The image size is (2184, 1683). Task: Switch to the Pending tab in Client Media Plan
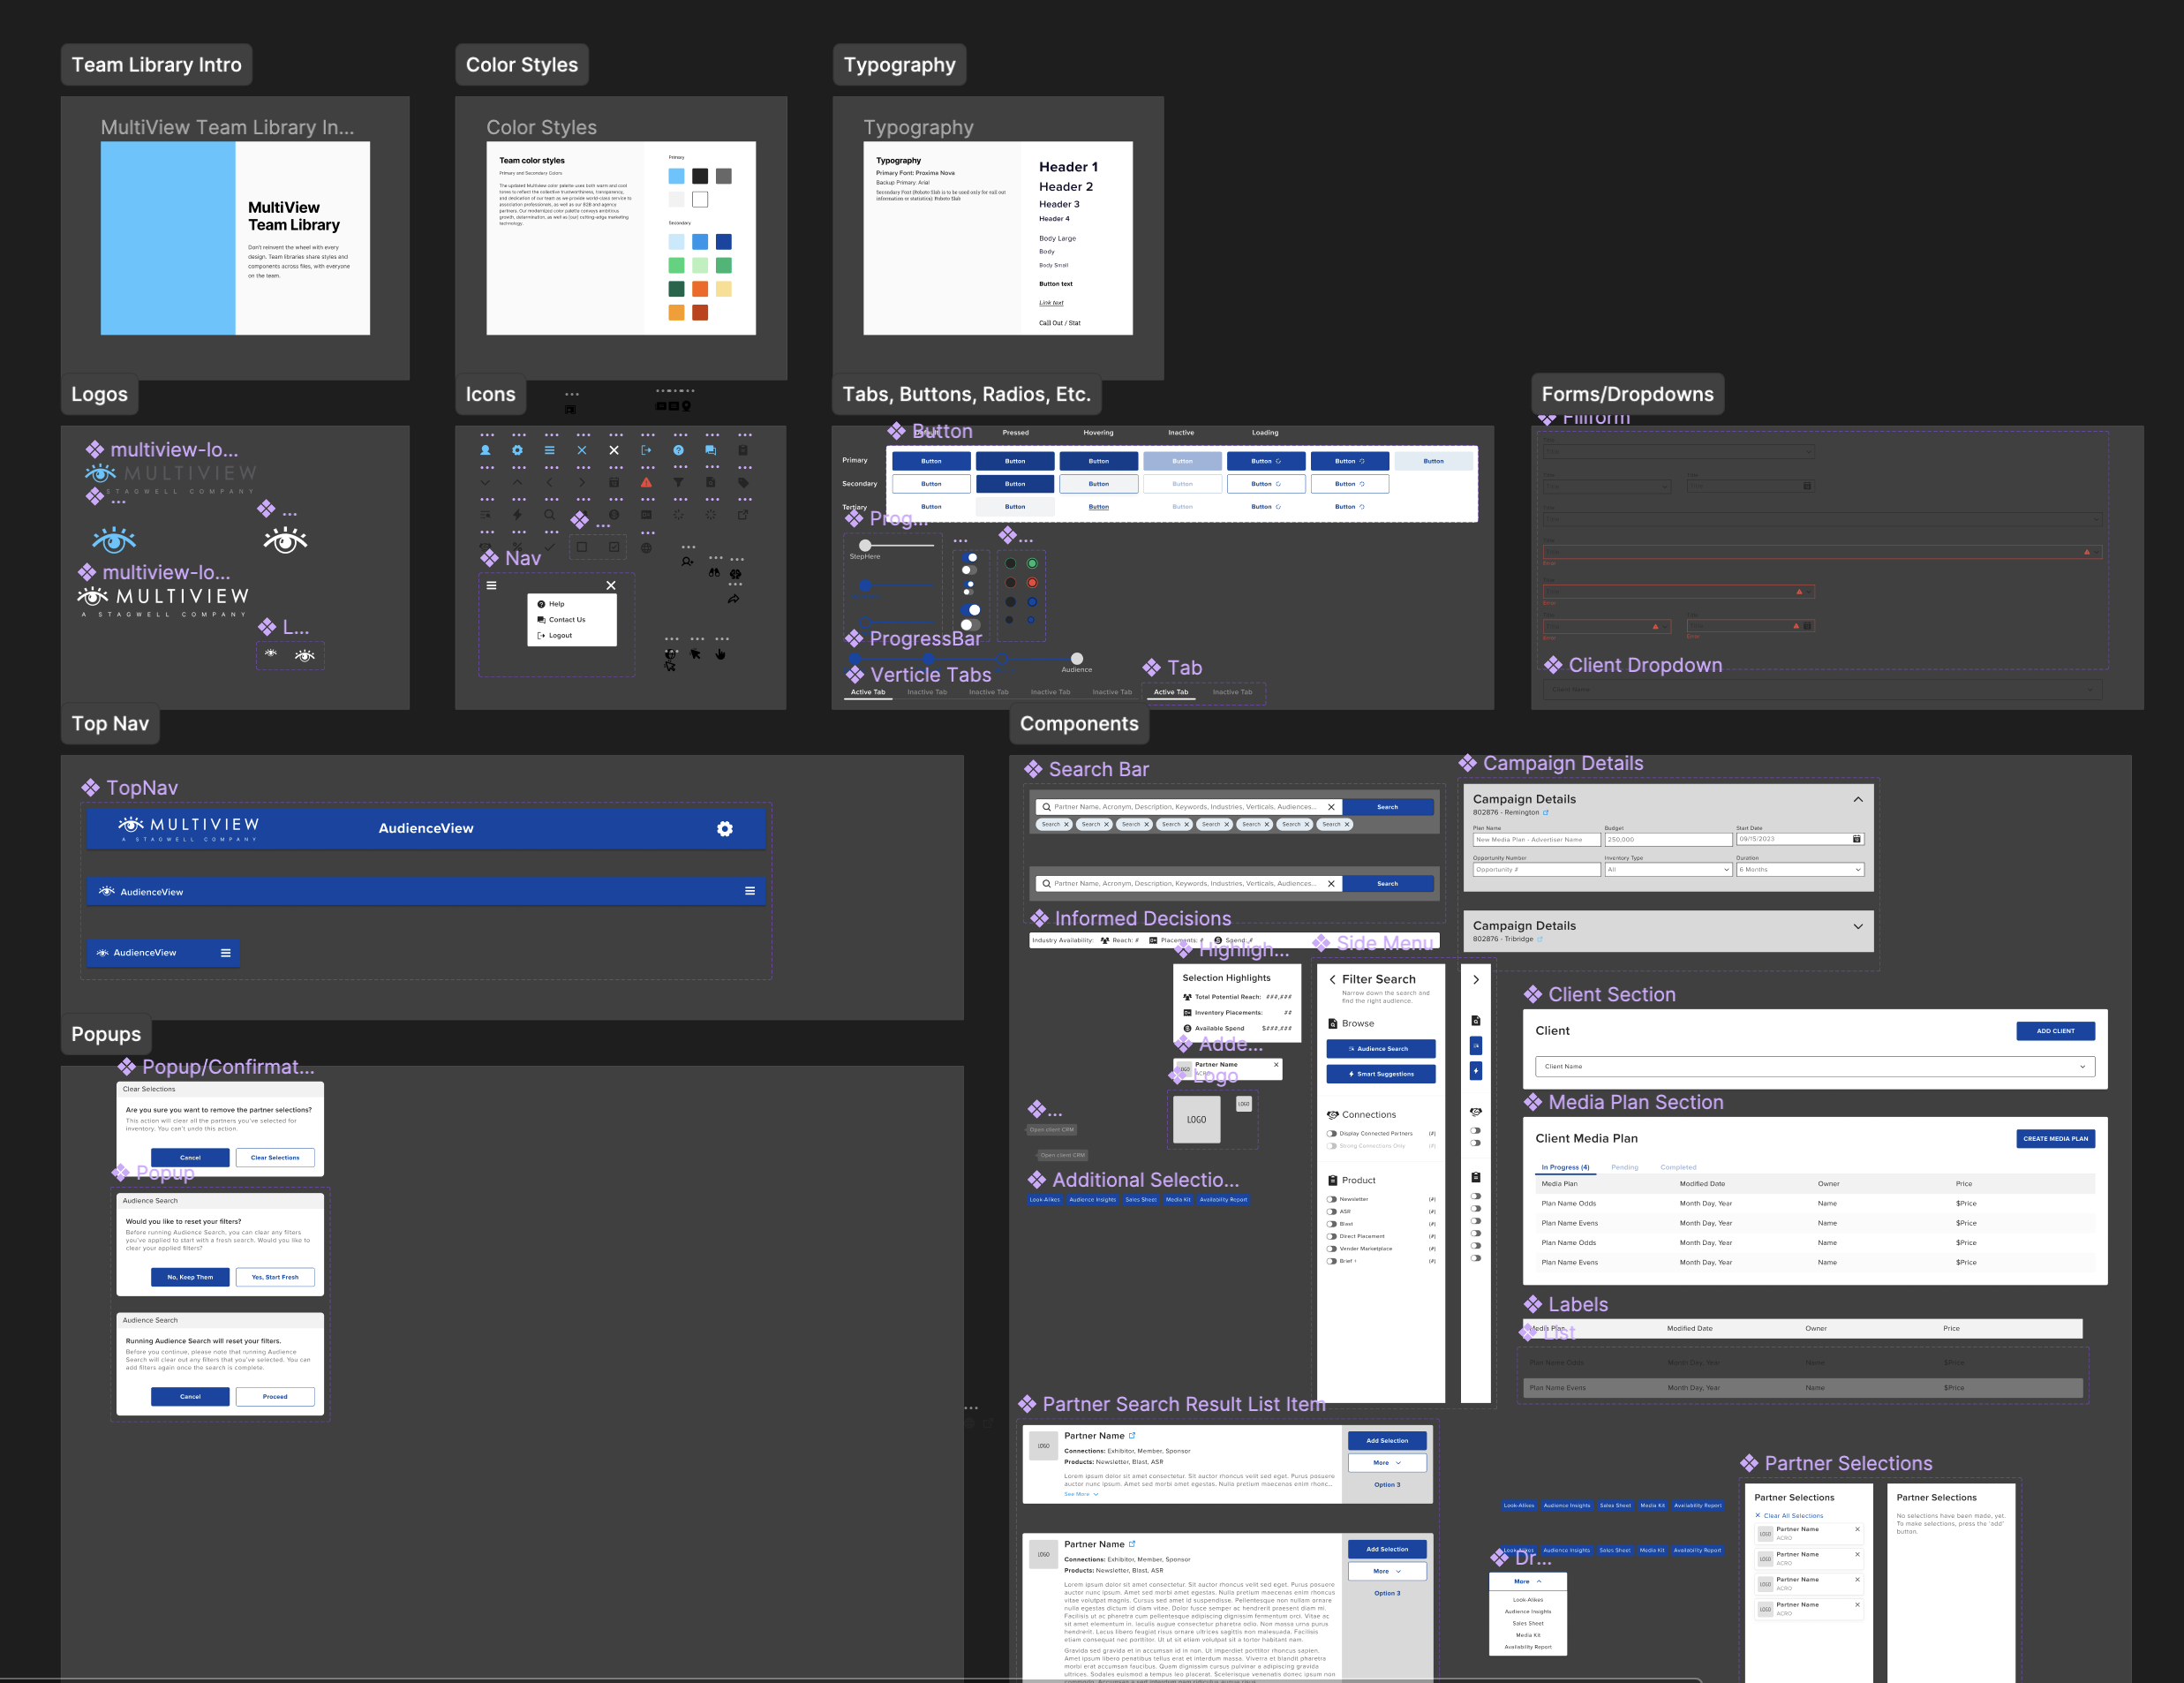(1625, 1167)
